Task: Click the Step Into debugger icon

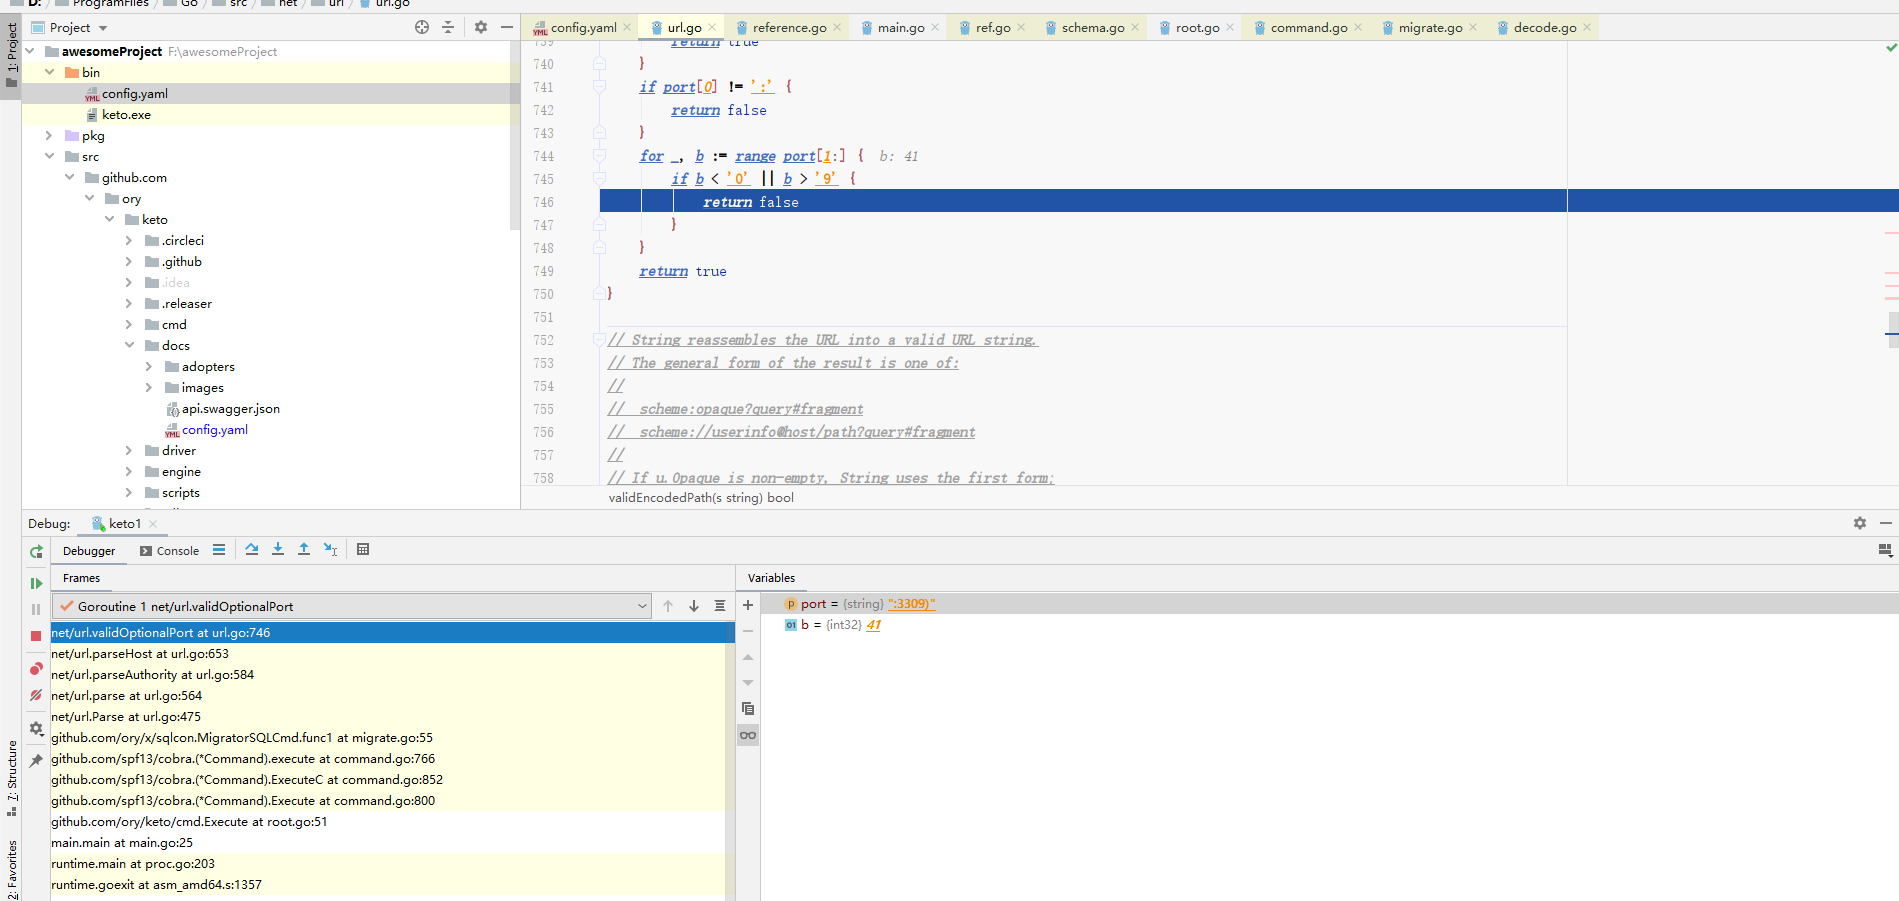Action: pyautogui.click(x=278, y=549)
